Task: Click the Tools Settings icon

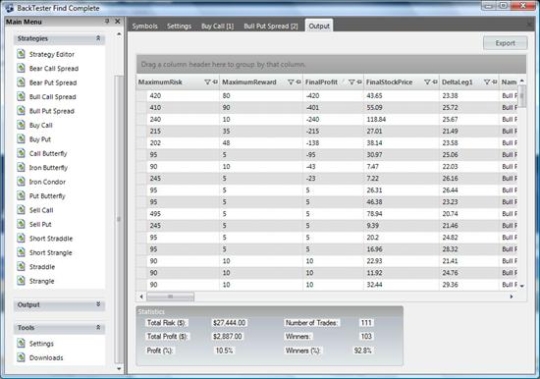Action: tap(21, 343)
